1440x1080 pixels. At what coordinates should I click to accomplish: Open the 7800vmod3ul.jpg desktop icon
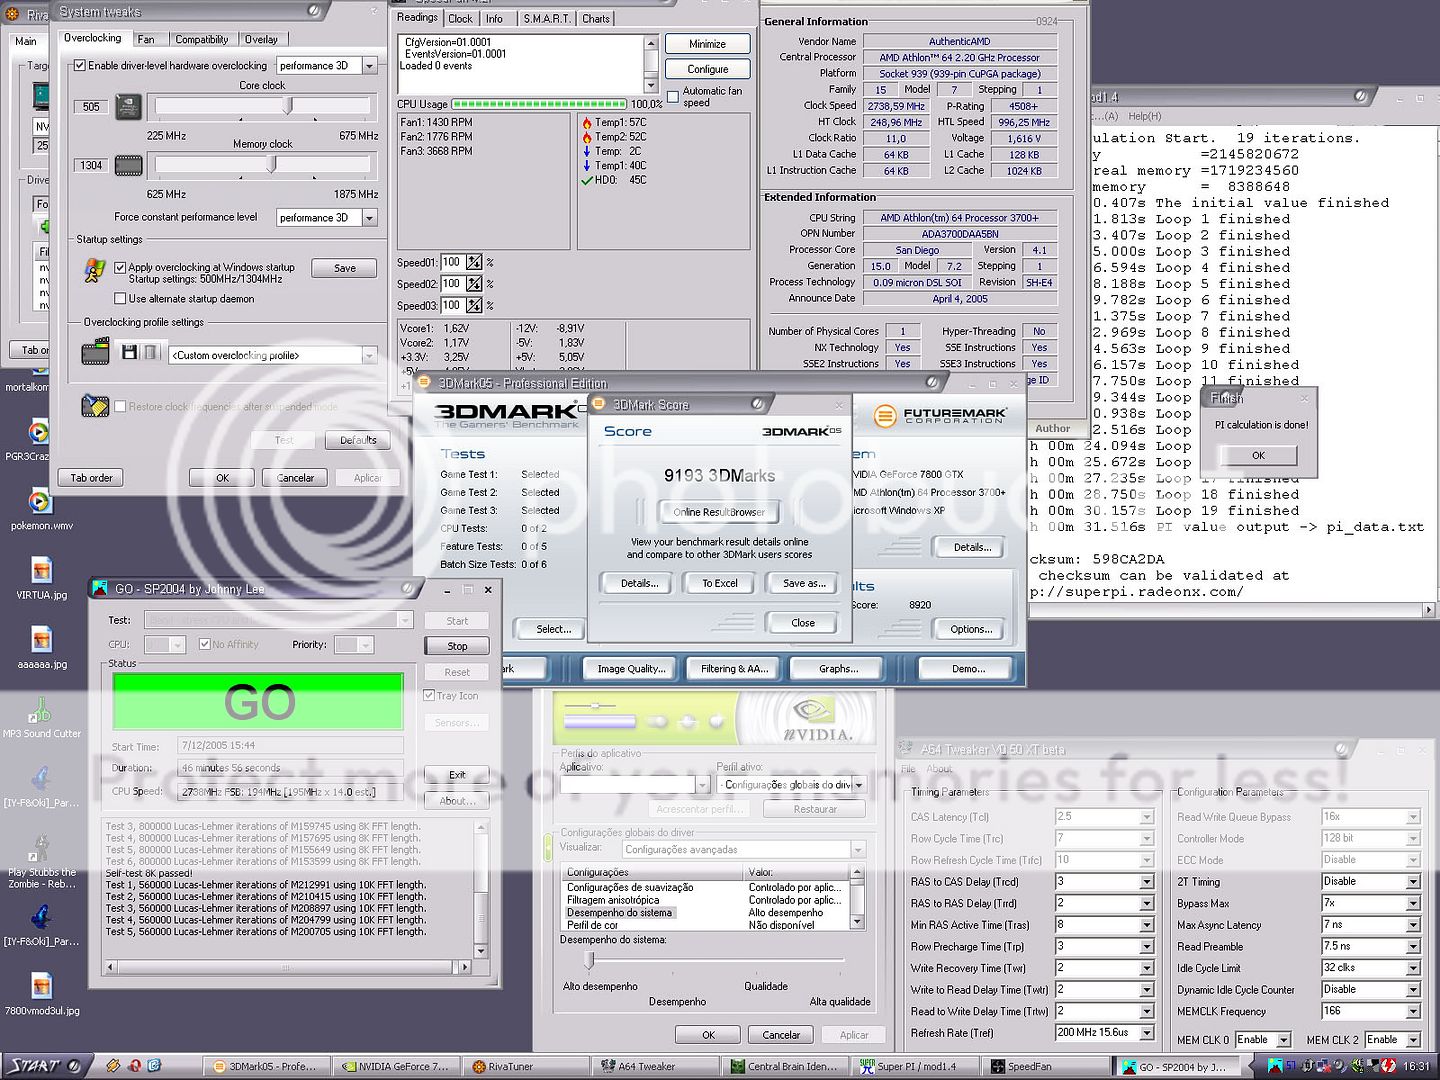coord(41,986)
